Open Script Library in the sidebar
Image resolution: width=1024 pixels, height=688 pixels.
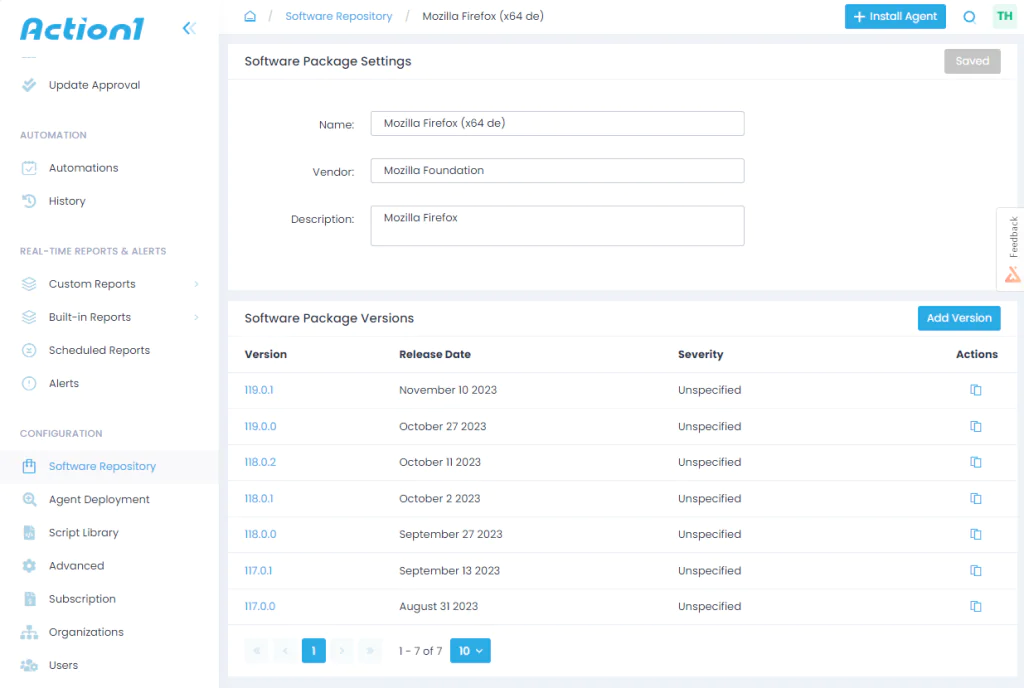tap(84, 533)
